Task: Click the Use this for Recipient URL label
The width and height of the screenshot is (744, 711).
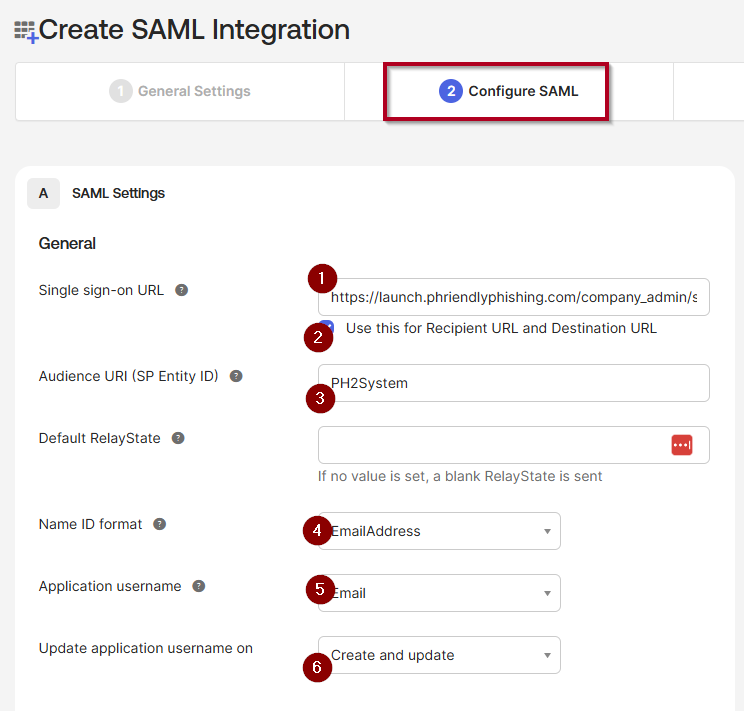Action: pyautogui.click(x=501, y=328)
